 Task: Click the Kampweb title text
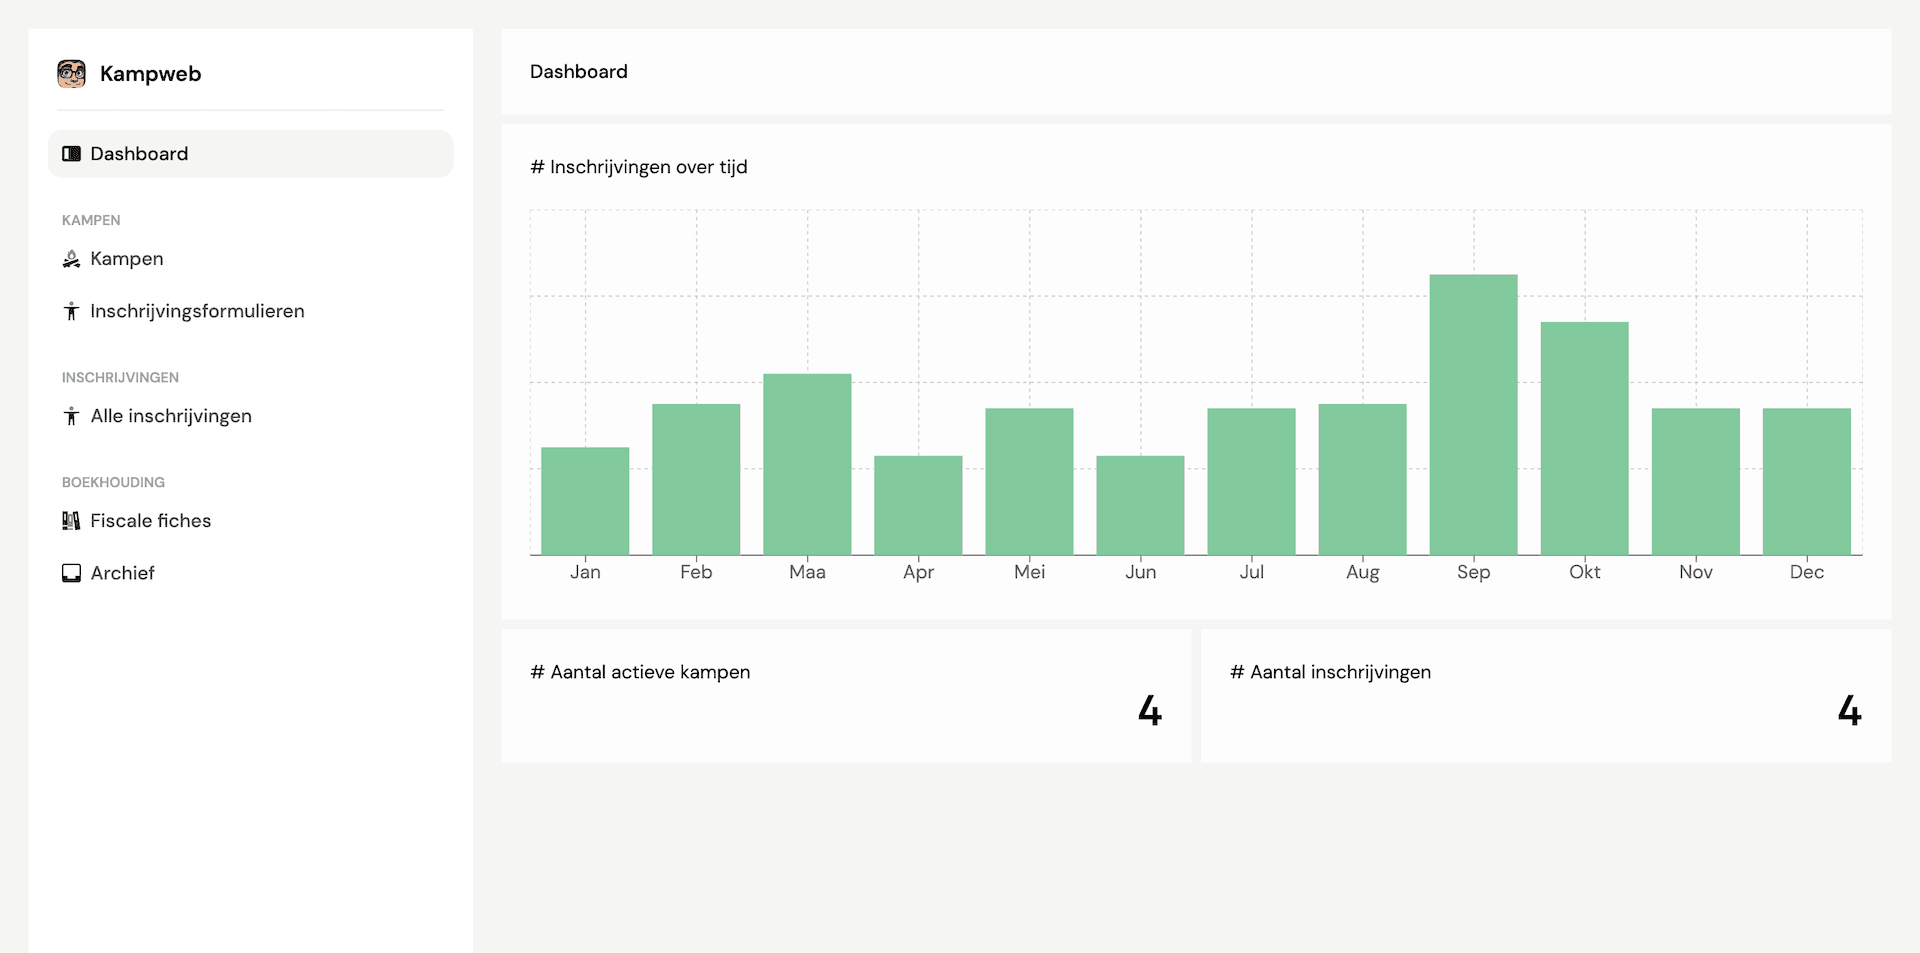tap(151, 73)
